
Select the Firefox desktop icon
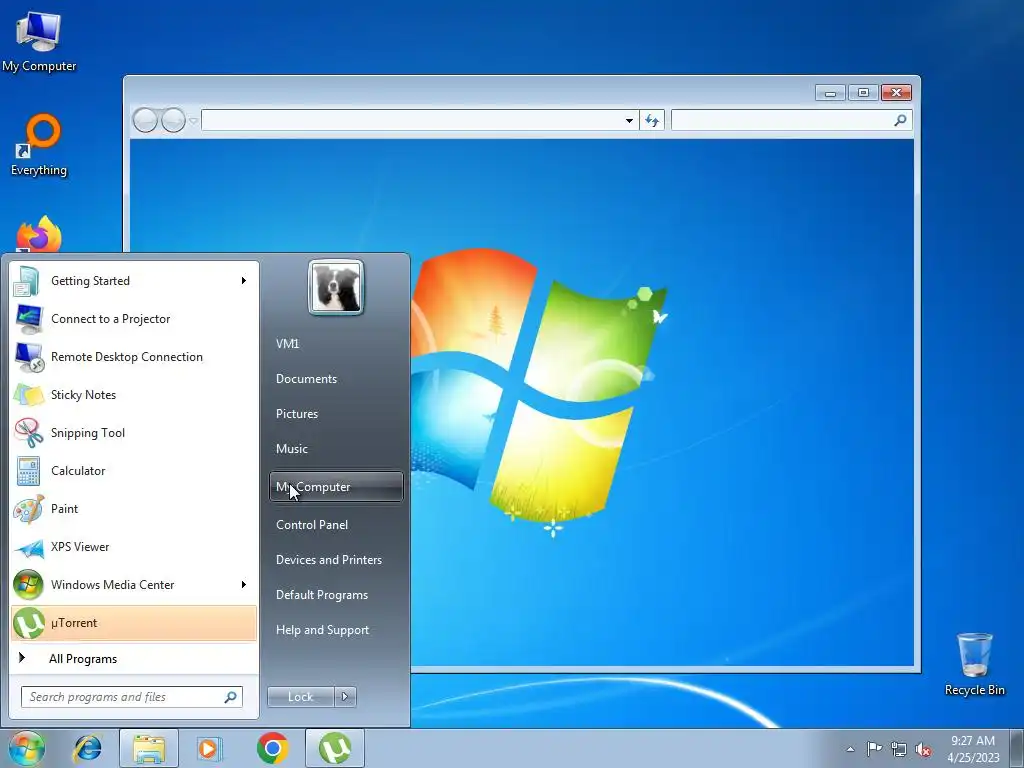pyautogui.click(x=39, y=234)
